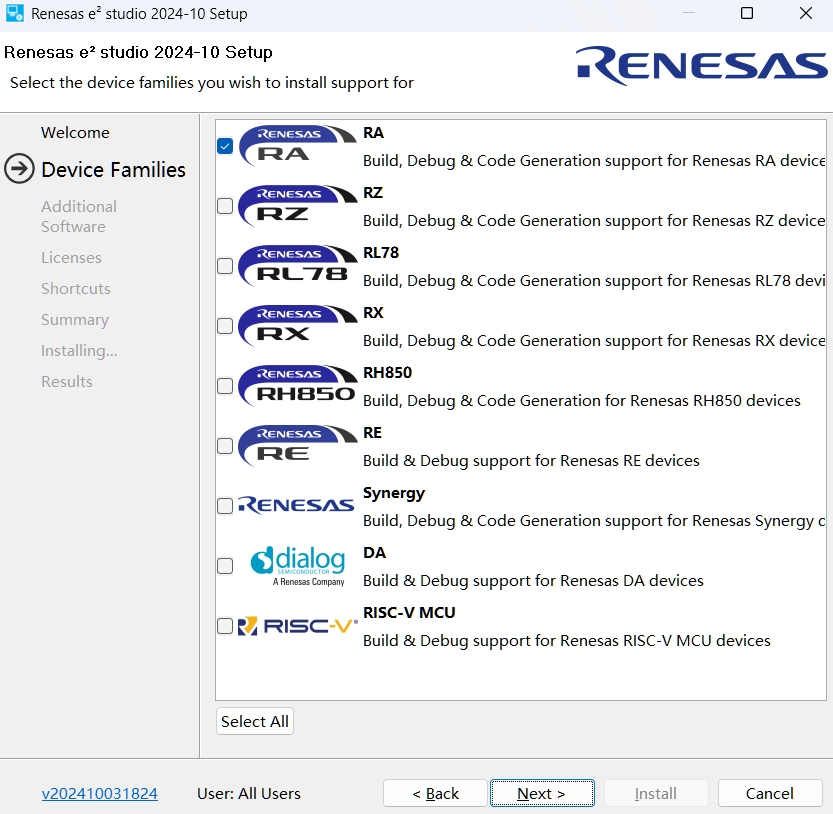Click the Install button

656,793
